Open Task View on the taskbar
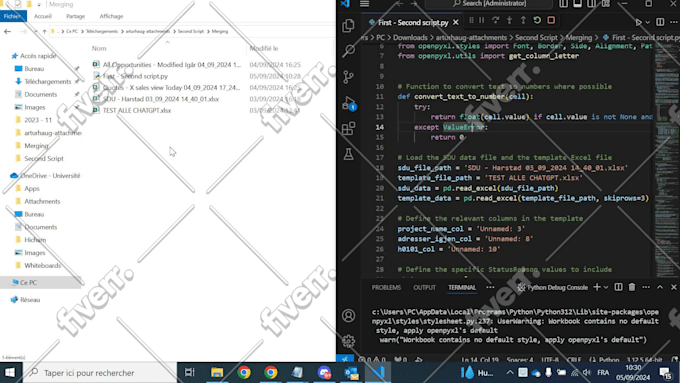 point(190,373)
